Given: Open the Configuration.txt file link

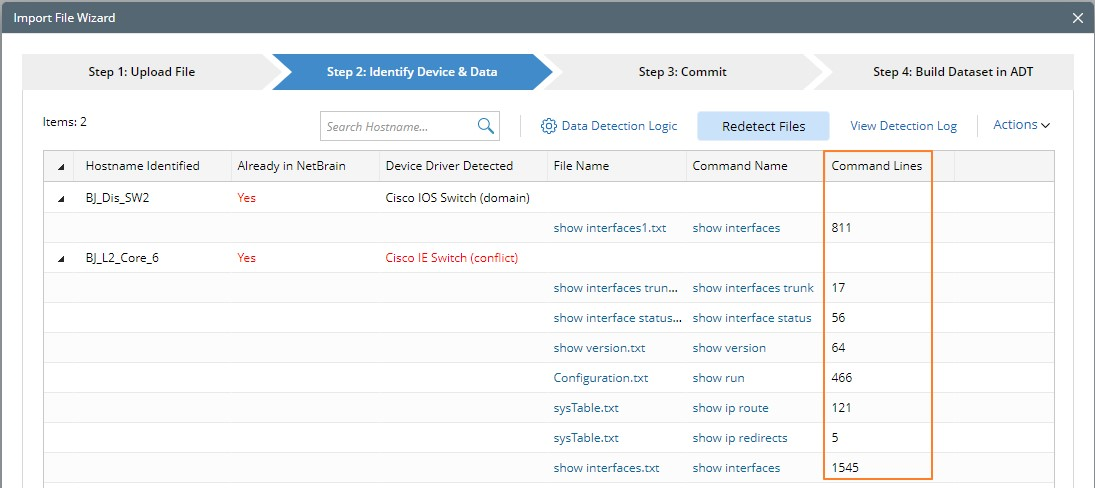Looking at the screenshot, I should (x=601, y=378).
